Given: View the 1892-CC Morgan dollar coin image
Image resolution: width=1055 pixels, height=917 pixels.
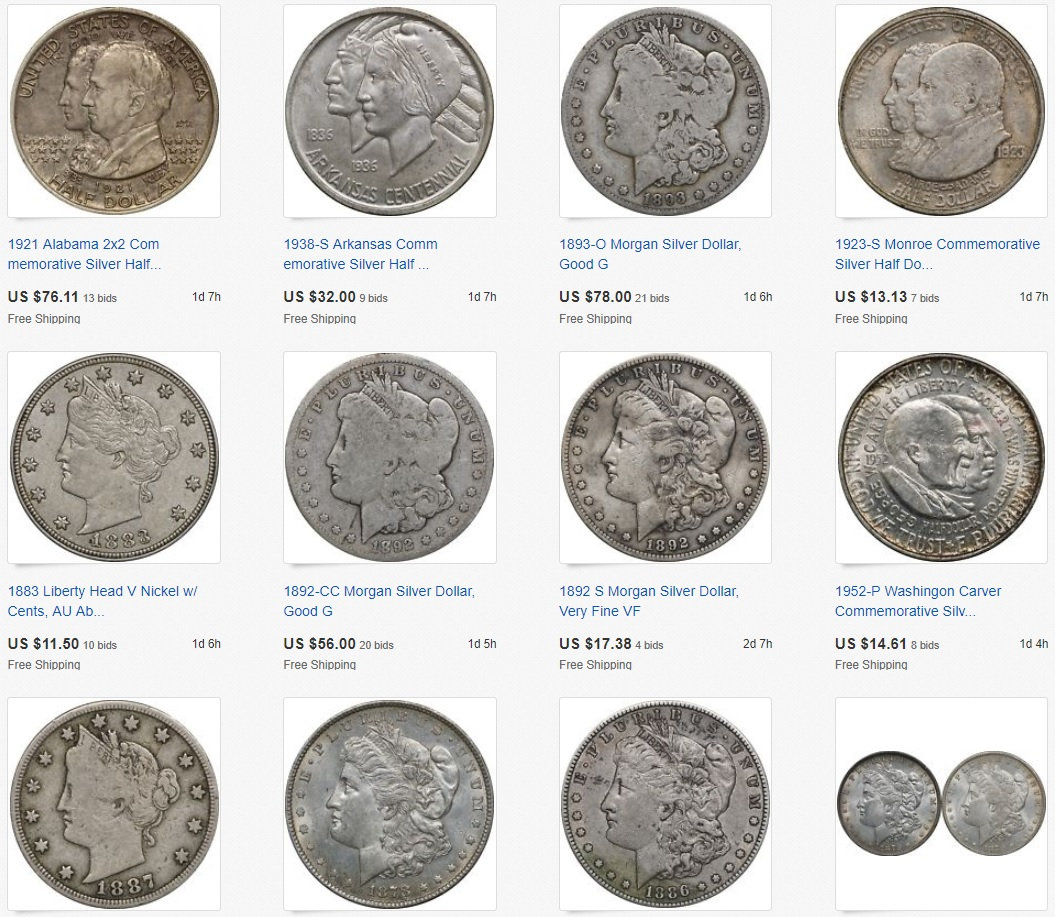Looking at the screenshot, I should point(390,457).
